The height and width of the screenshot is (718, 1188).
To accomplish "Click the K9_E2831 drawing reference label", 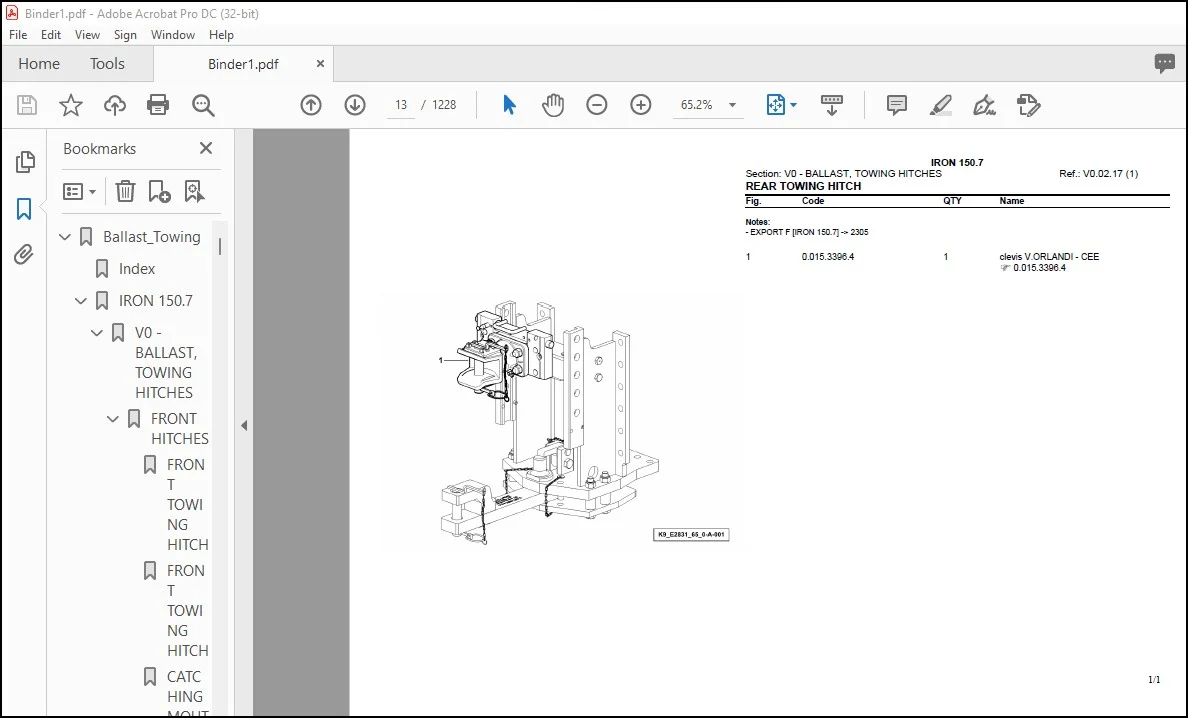I will pyautogui.click(x=691, y=535).
